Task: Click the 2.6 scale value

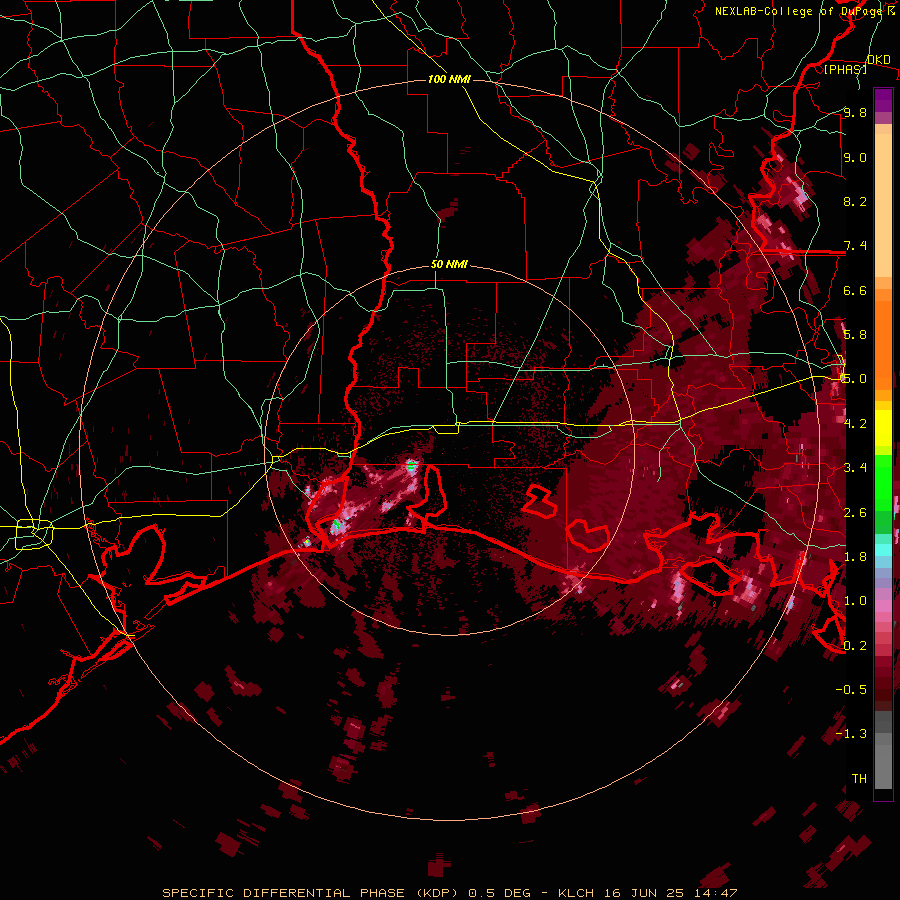Action: pos(855,512)
